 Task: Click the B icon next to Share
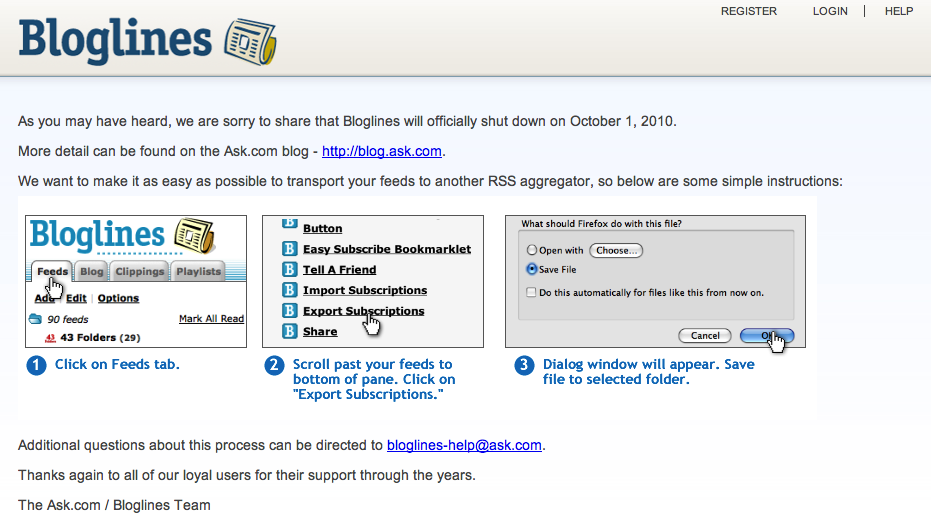(289, 331)
